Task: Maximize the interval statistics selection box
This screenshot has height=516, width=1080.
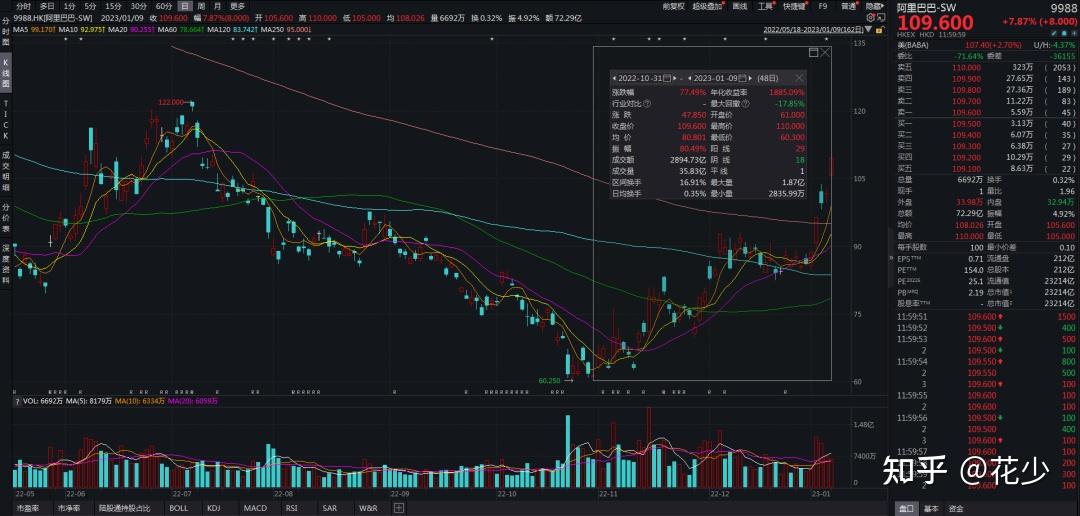Action: click(x=813, y=52)
